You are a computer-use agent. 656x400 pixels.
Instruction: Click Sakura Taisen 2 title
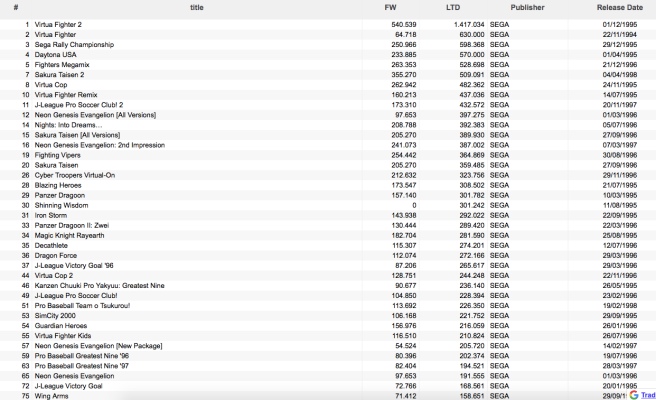click(59, 75)
